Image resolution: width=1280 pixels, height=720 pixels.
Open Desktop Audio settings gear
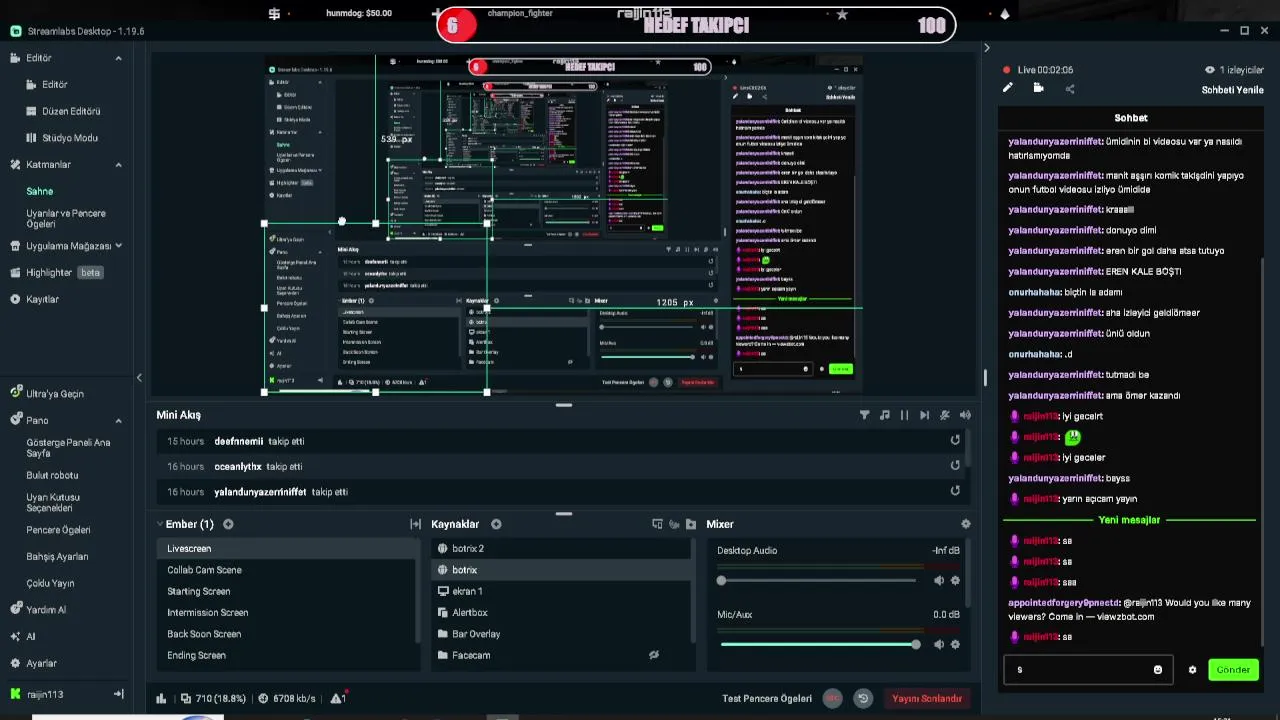[x=955, y=580]
